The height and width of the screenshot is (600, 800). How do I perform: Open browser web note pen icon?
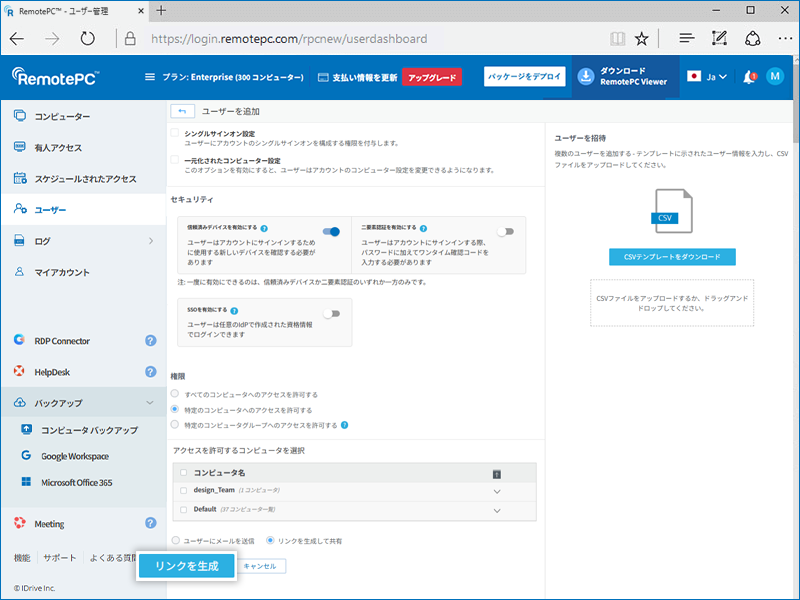point(719,38)
